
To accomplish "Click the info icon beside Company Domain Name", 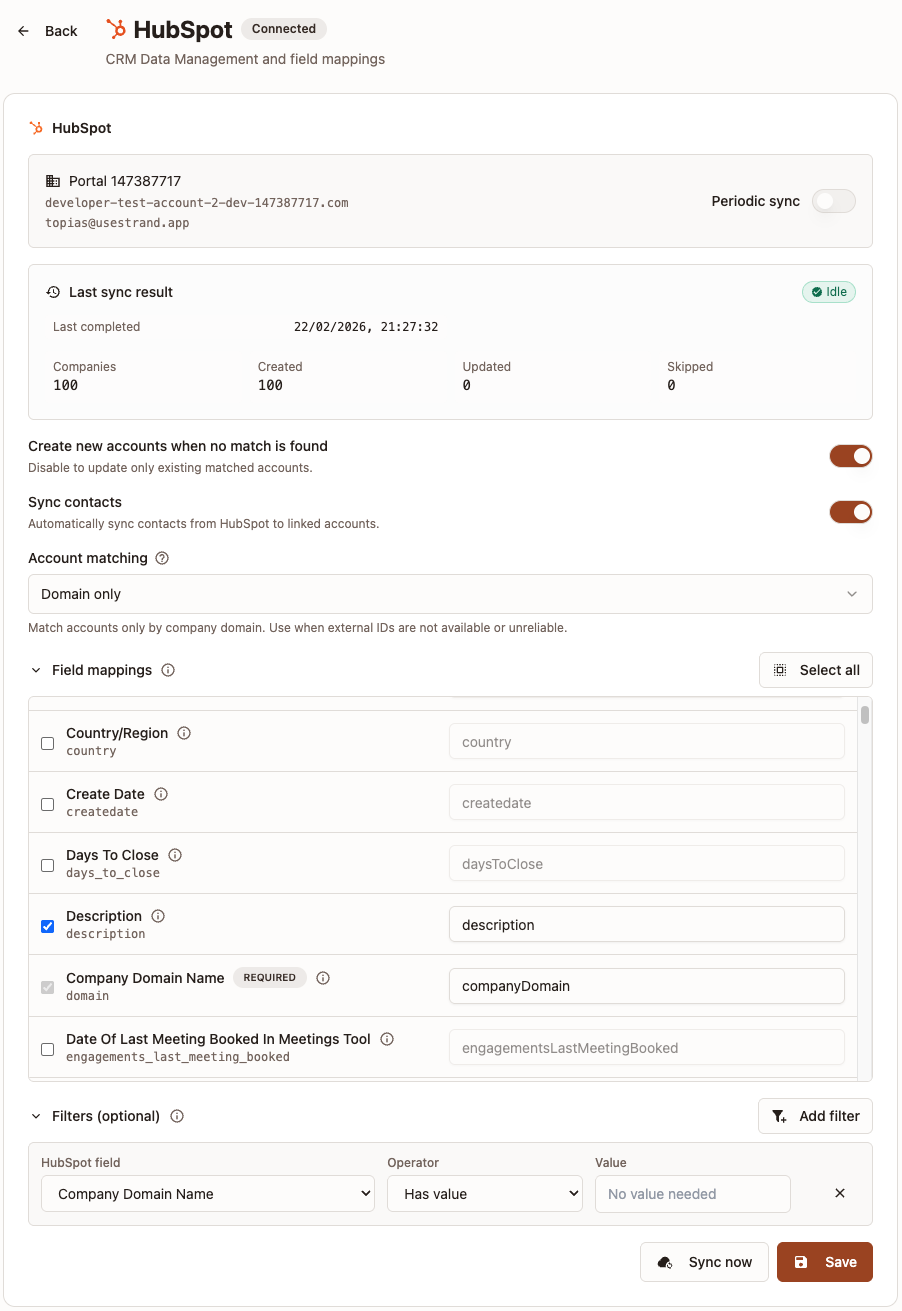I will click(x=323, y=978).
